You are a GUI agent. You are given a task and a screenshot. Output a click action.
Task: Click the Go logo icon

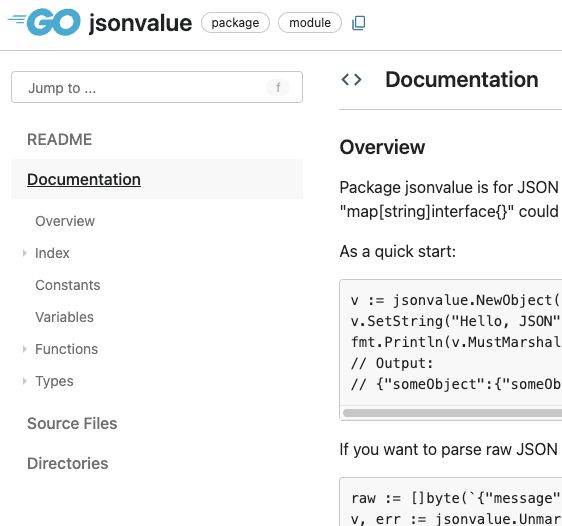(x=44, y=22)
